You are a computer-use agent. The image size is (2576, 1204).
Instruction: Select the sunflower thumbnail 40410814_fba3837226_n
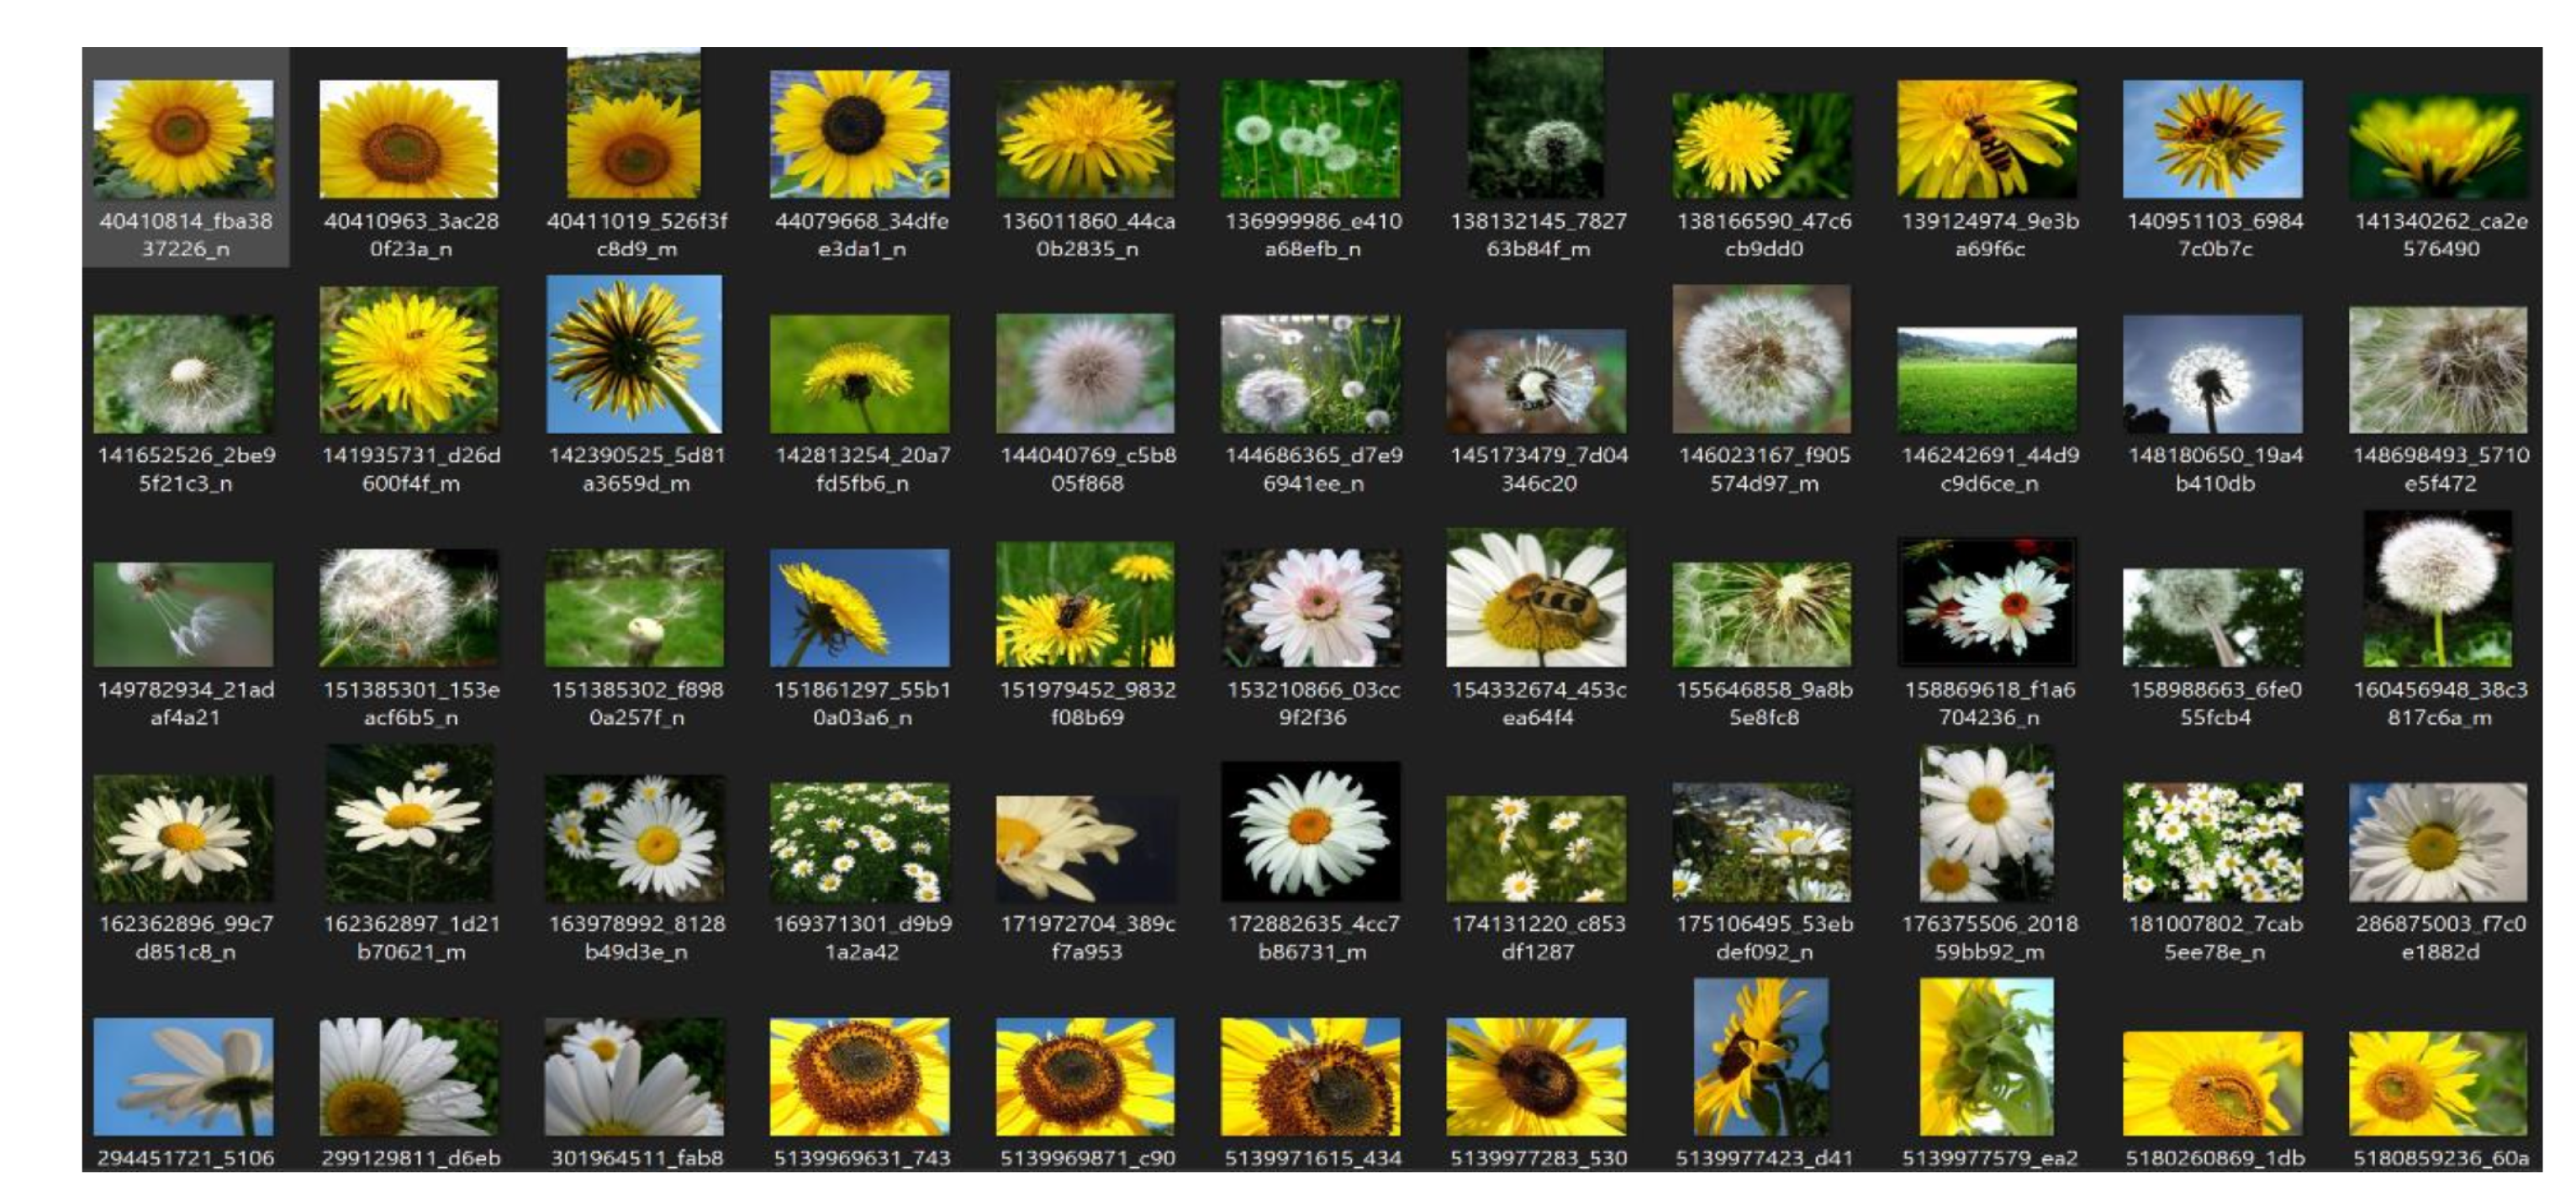pyautogui.click(x=185, y=140)
